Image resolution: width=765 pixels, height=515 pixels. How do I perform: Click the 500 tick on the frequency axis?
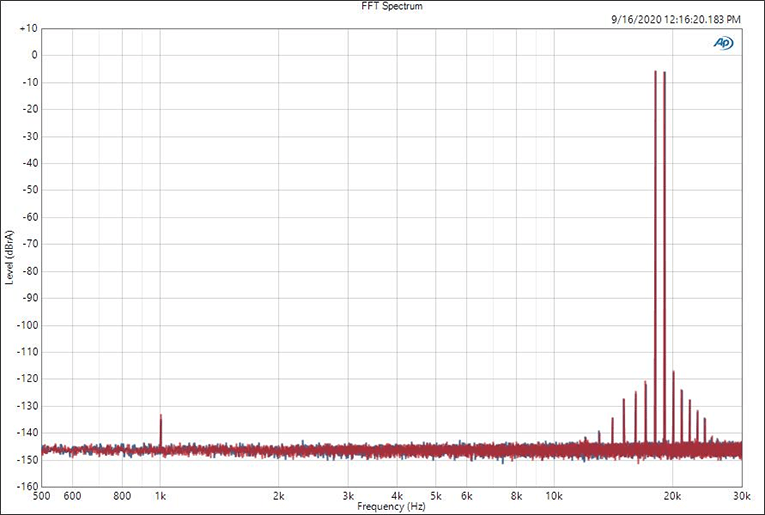42,496
